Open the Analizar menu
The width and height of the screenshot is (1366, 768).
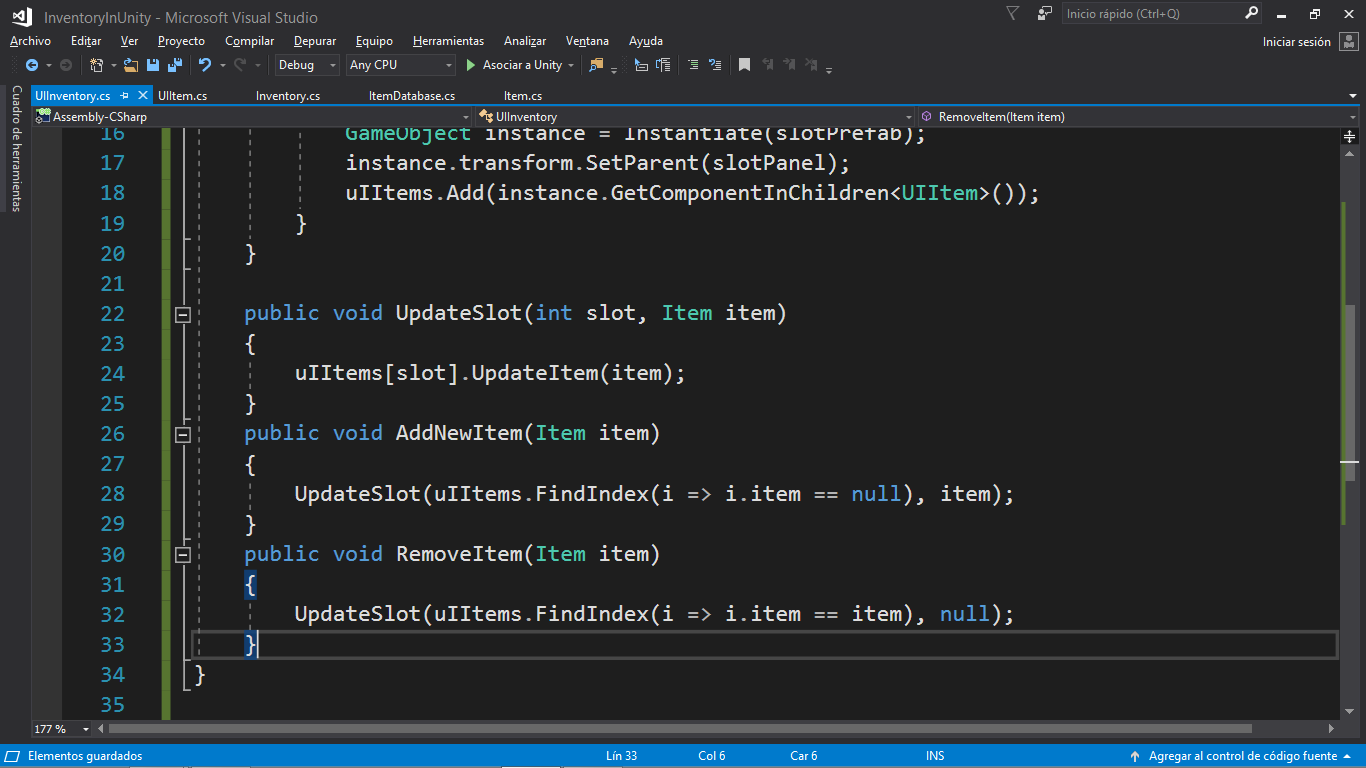tap(525, 41)
